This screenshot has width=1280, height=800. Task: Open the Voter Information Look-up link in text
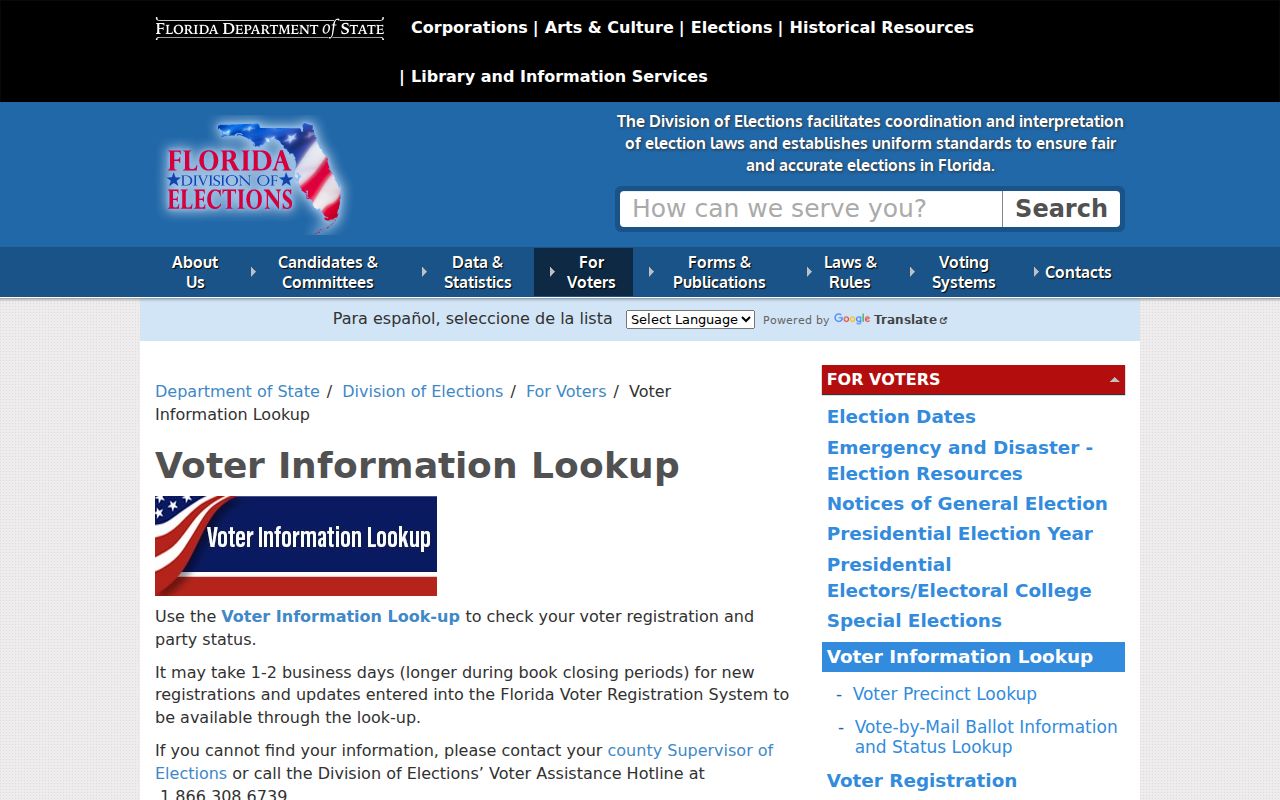pos(340,617)
